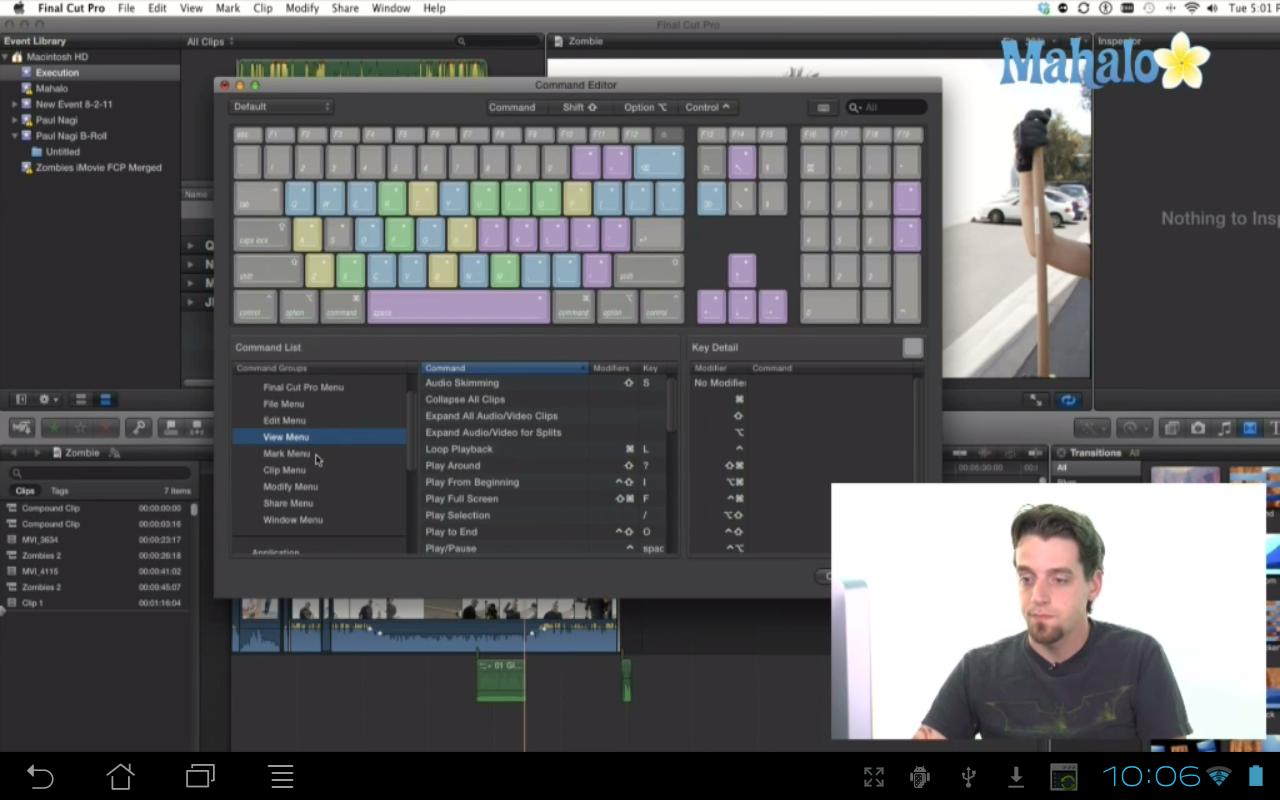Select the Play Full Screen command
The width and height of the screenshot is (1280, 800).
(544, 499)
